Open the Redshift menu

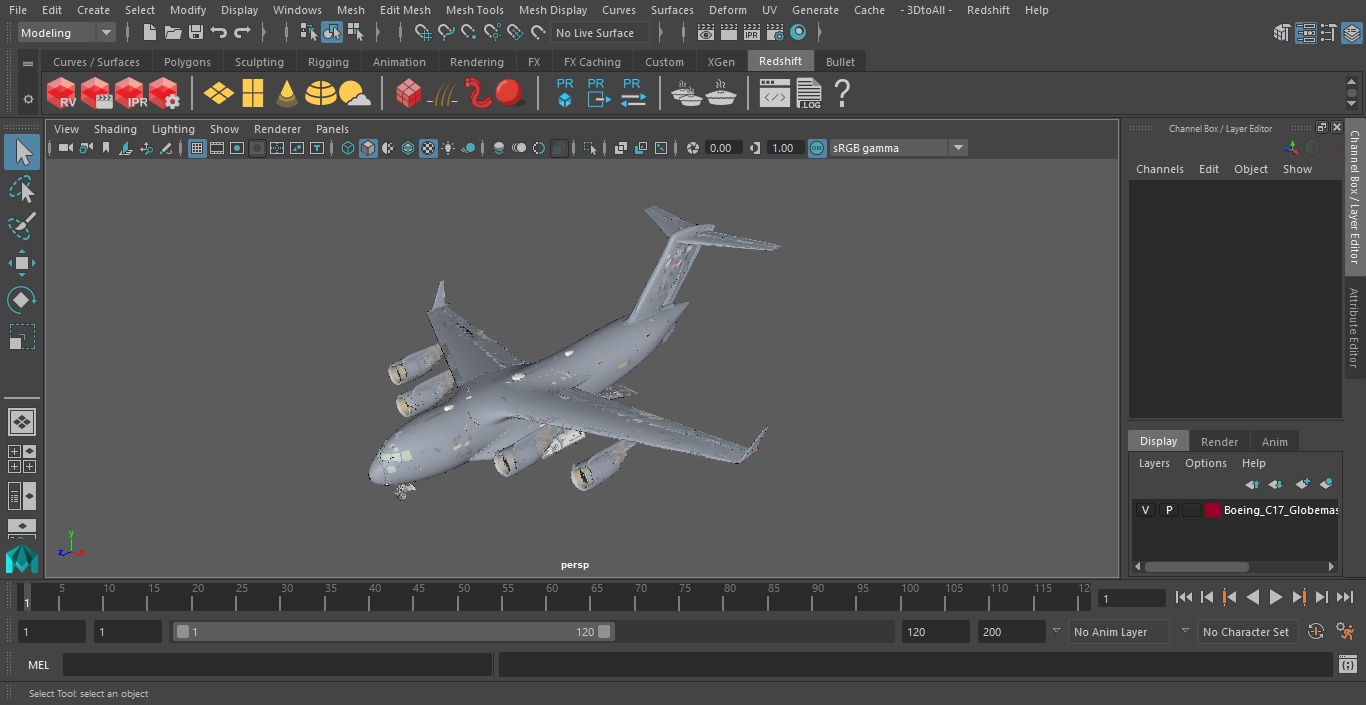tap(988, 10)
